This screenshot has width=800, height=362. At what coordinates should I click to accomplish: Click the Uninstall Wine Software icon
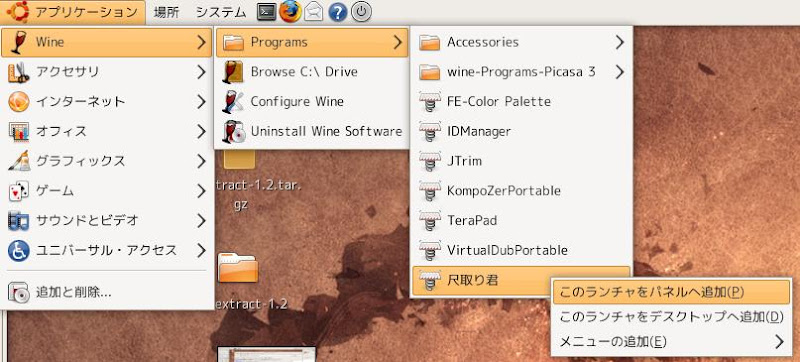pyautogui.click(x=233, y=132)
